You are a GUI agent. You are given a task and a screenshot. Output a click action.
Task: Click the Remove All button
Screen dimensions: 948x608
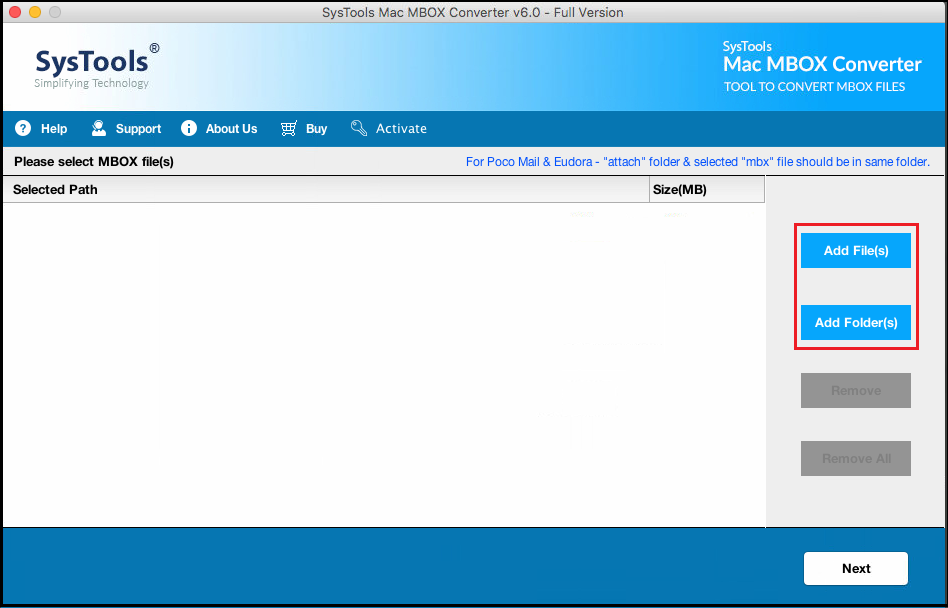tap(855, 458)
